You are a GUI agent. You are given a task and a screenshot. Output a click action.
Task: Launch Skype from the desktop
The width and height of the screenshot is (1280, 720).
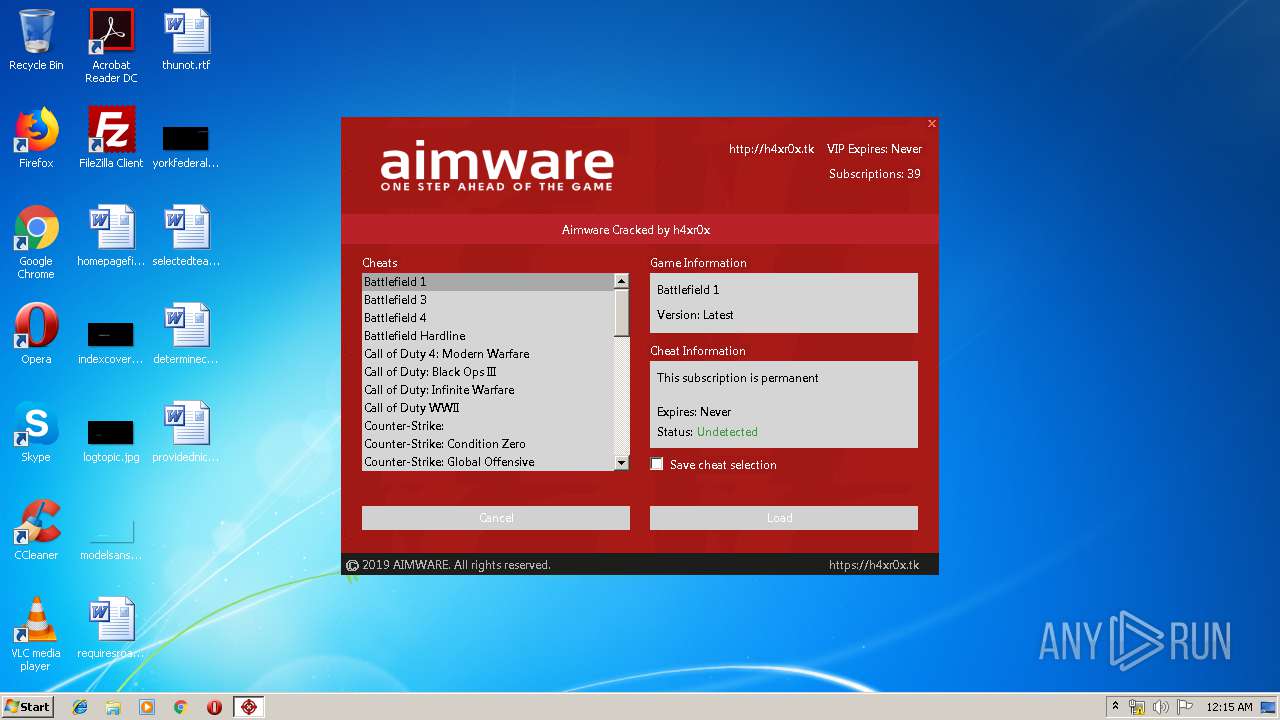(36, 432)
